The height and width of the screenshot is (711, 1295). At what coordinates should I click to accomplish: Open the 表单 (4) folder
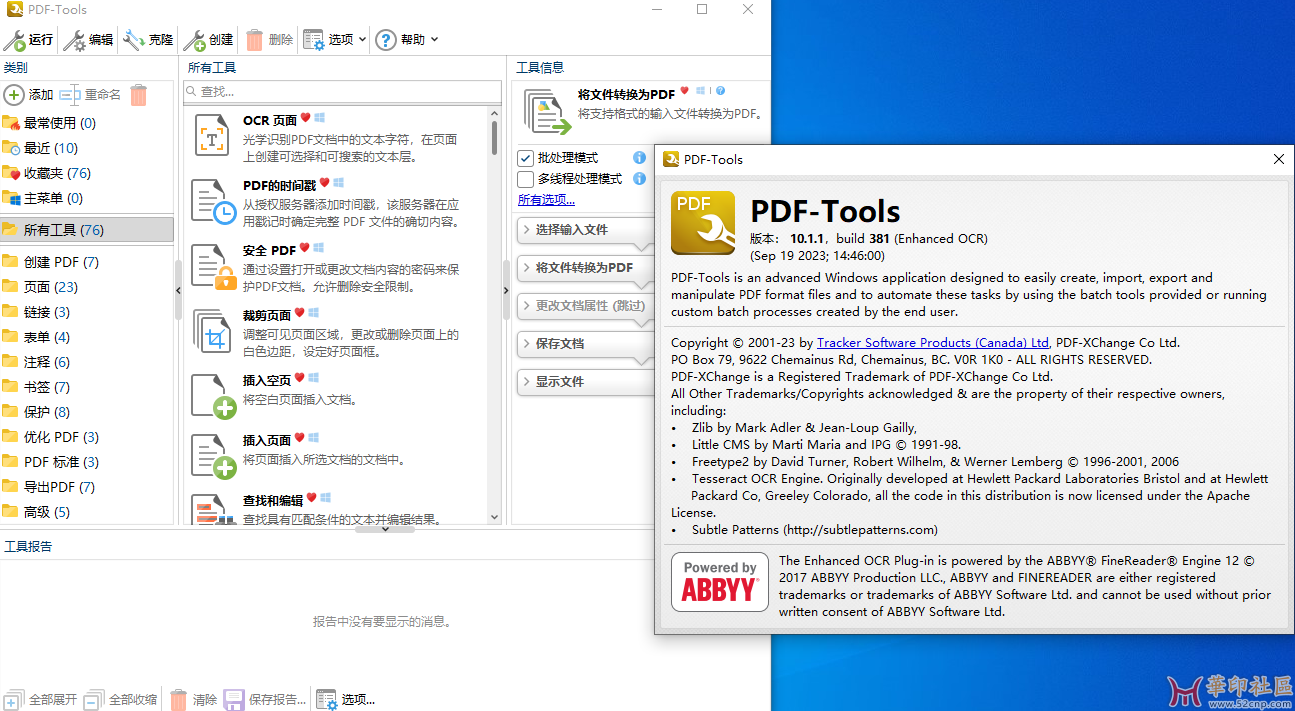(87, 337)
